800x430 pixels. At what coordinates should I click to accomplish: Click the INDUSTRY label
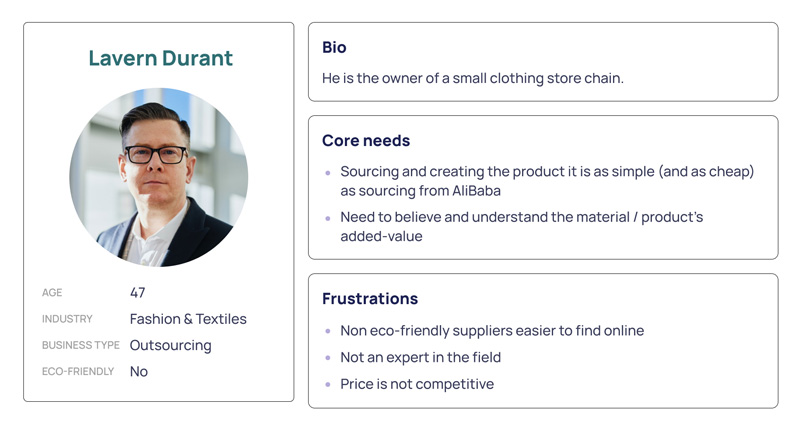[x=67, y=319]
